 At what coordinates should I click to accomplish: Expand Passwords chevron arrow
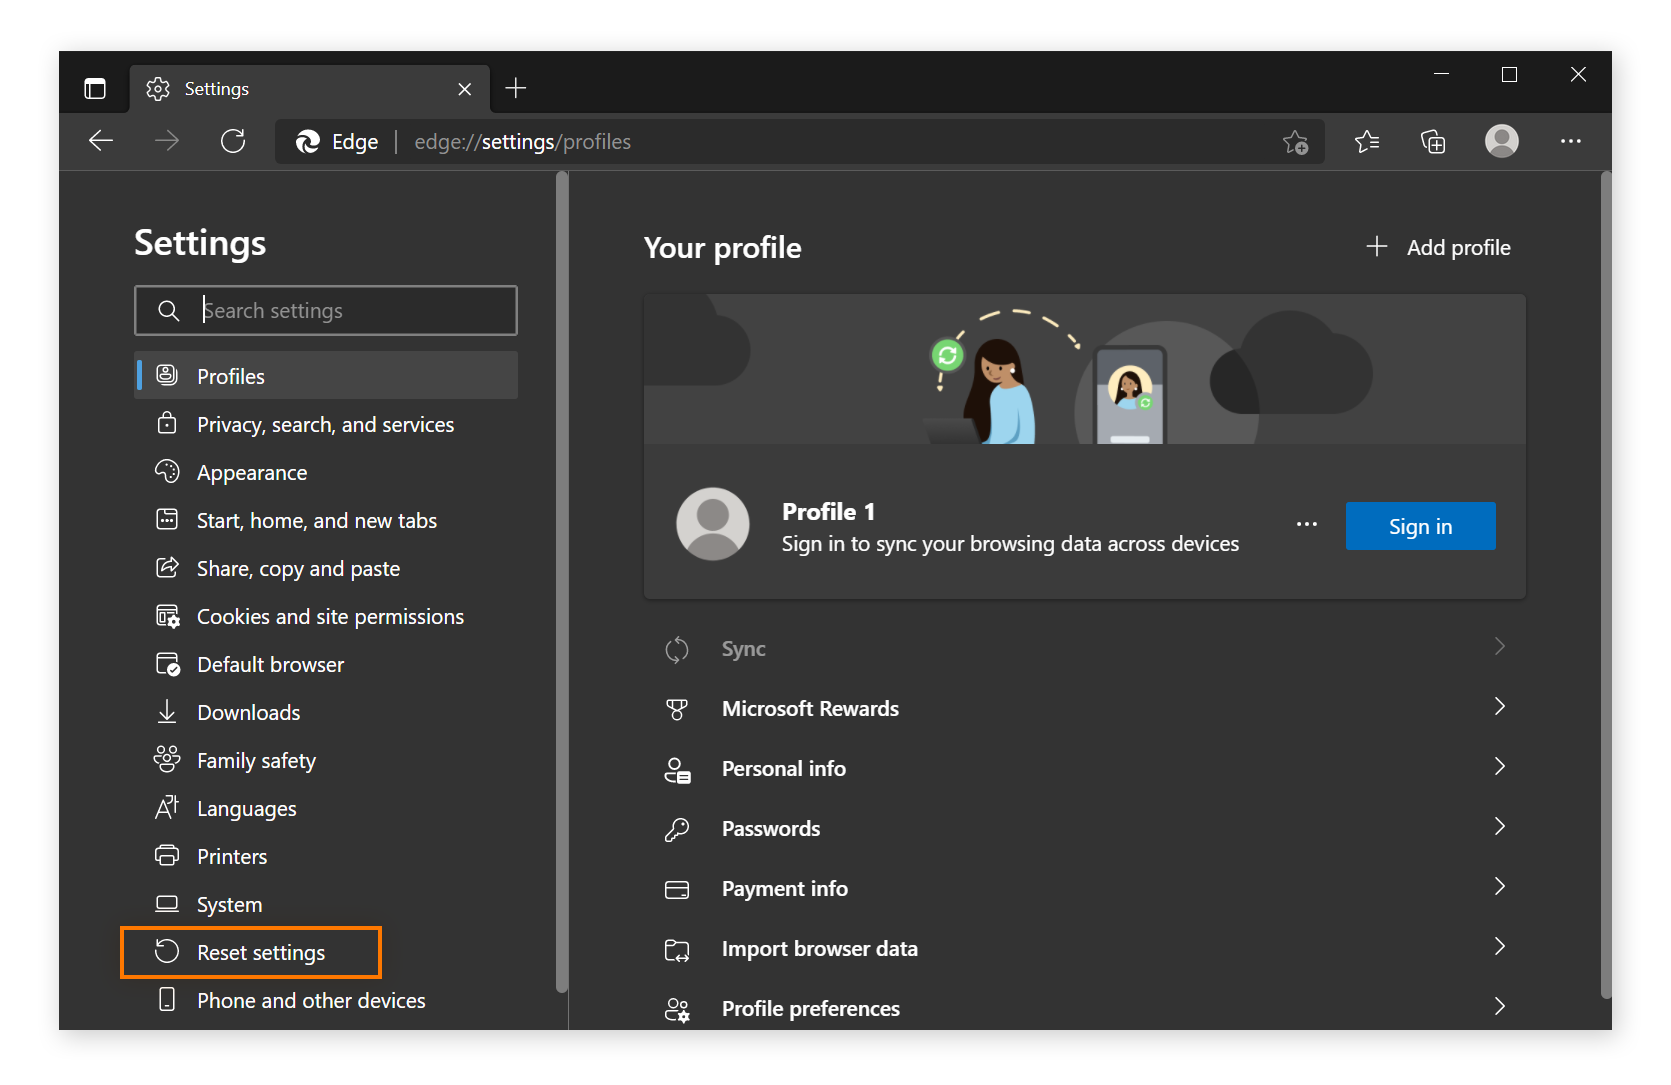coord(1499,826)
